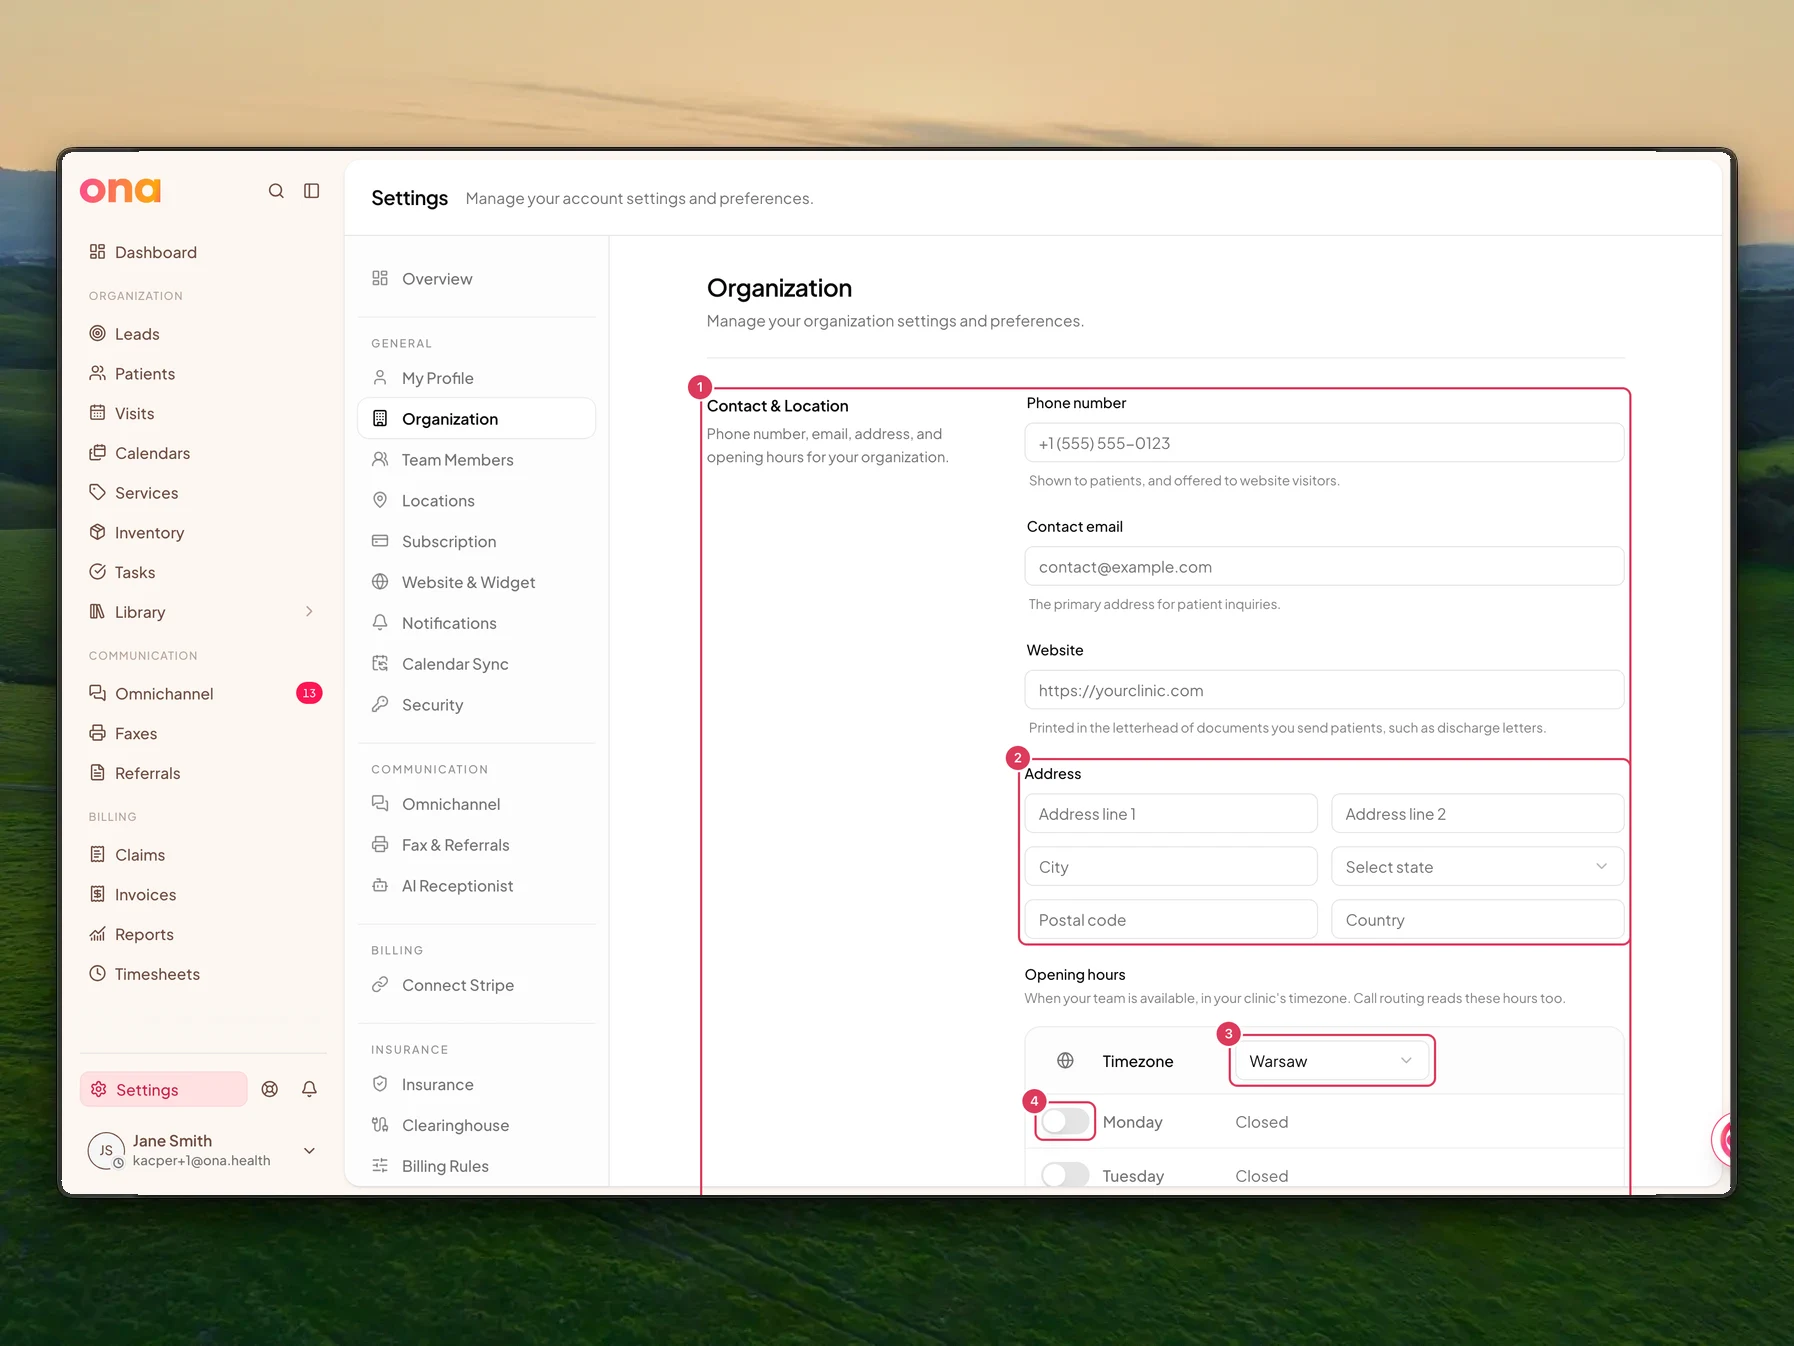
Task: Click the Connect Stripe link icon
Action: point(380,985)
